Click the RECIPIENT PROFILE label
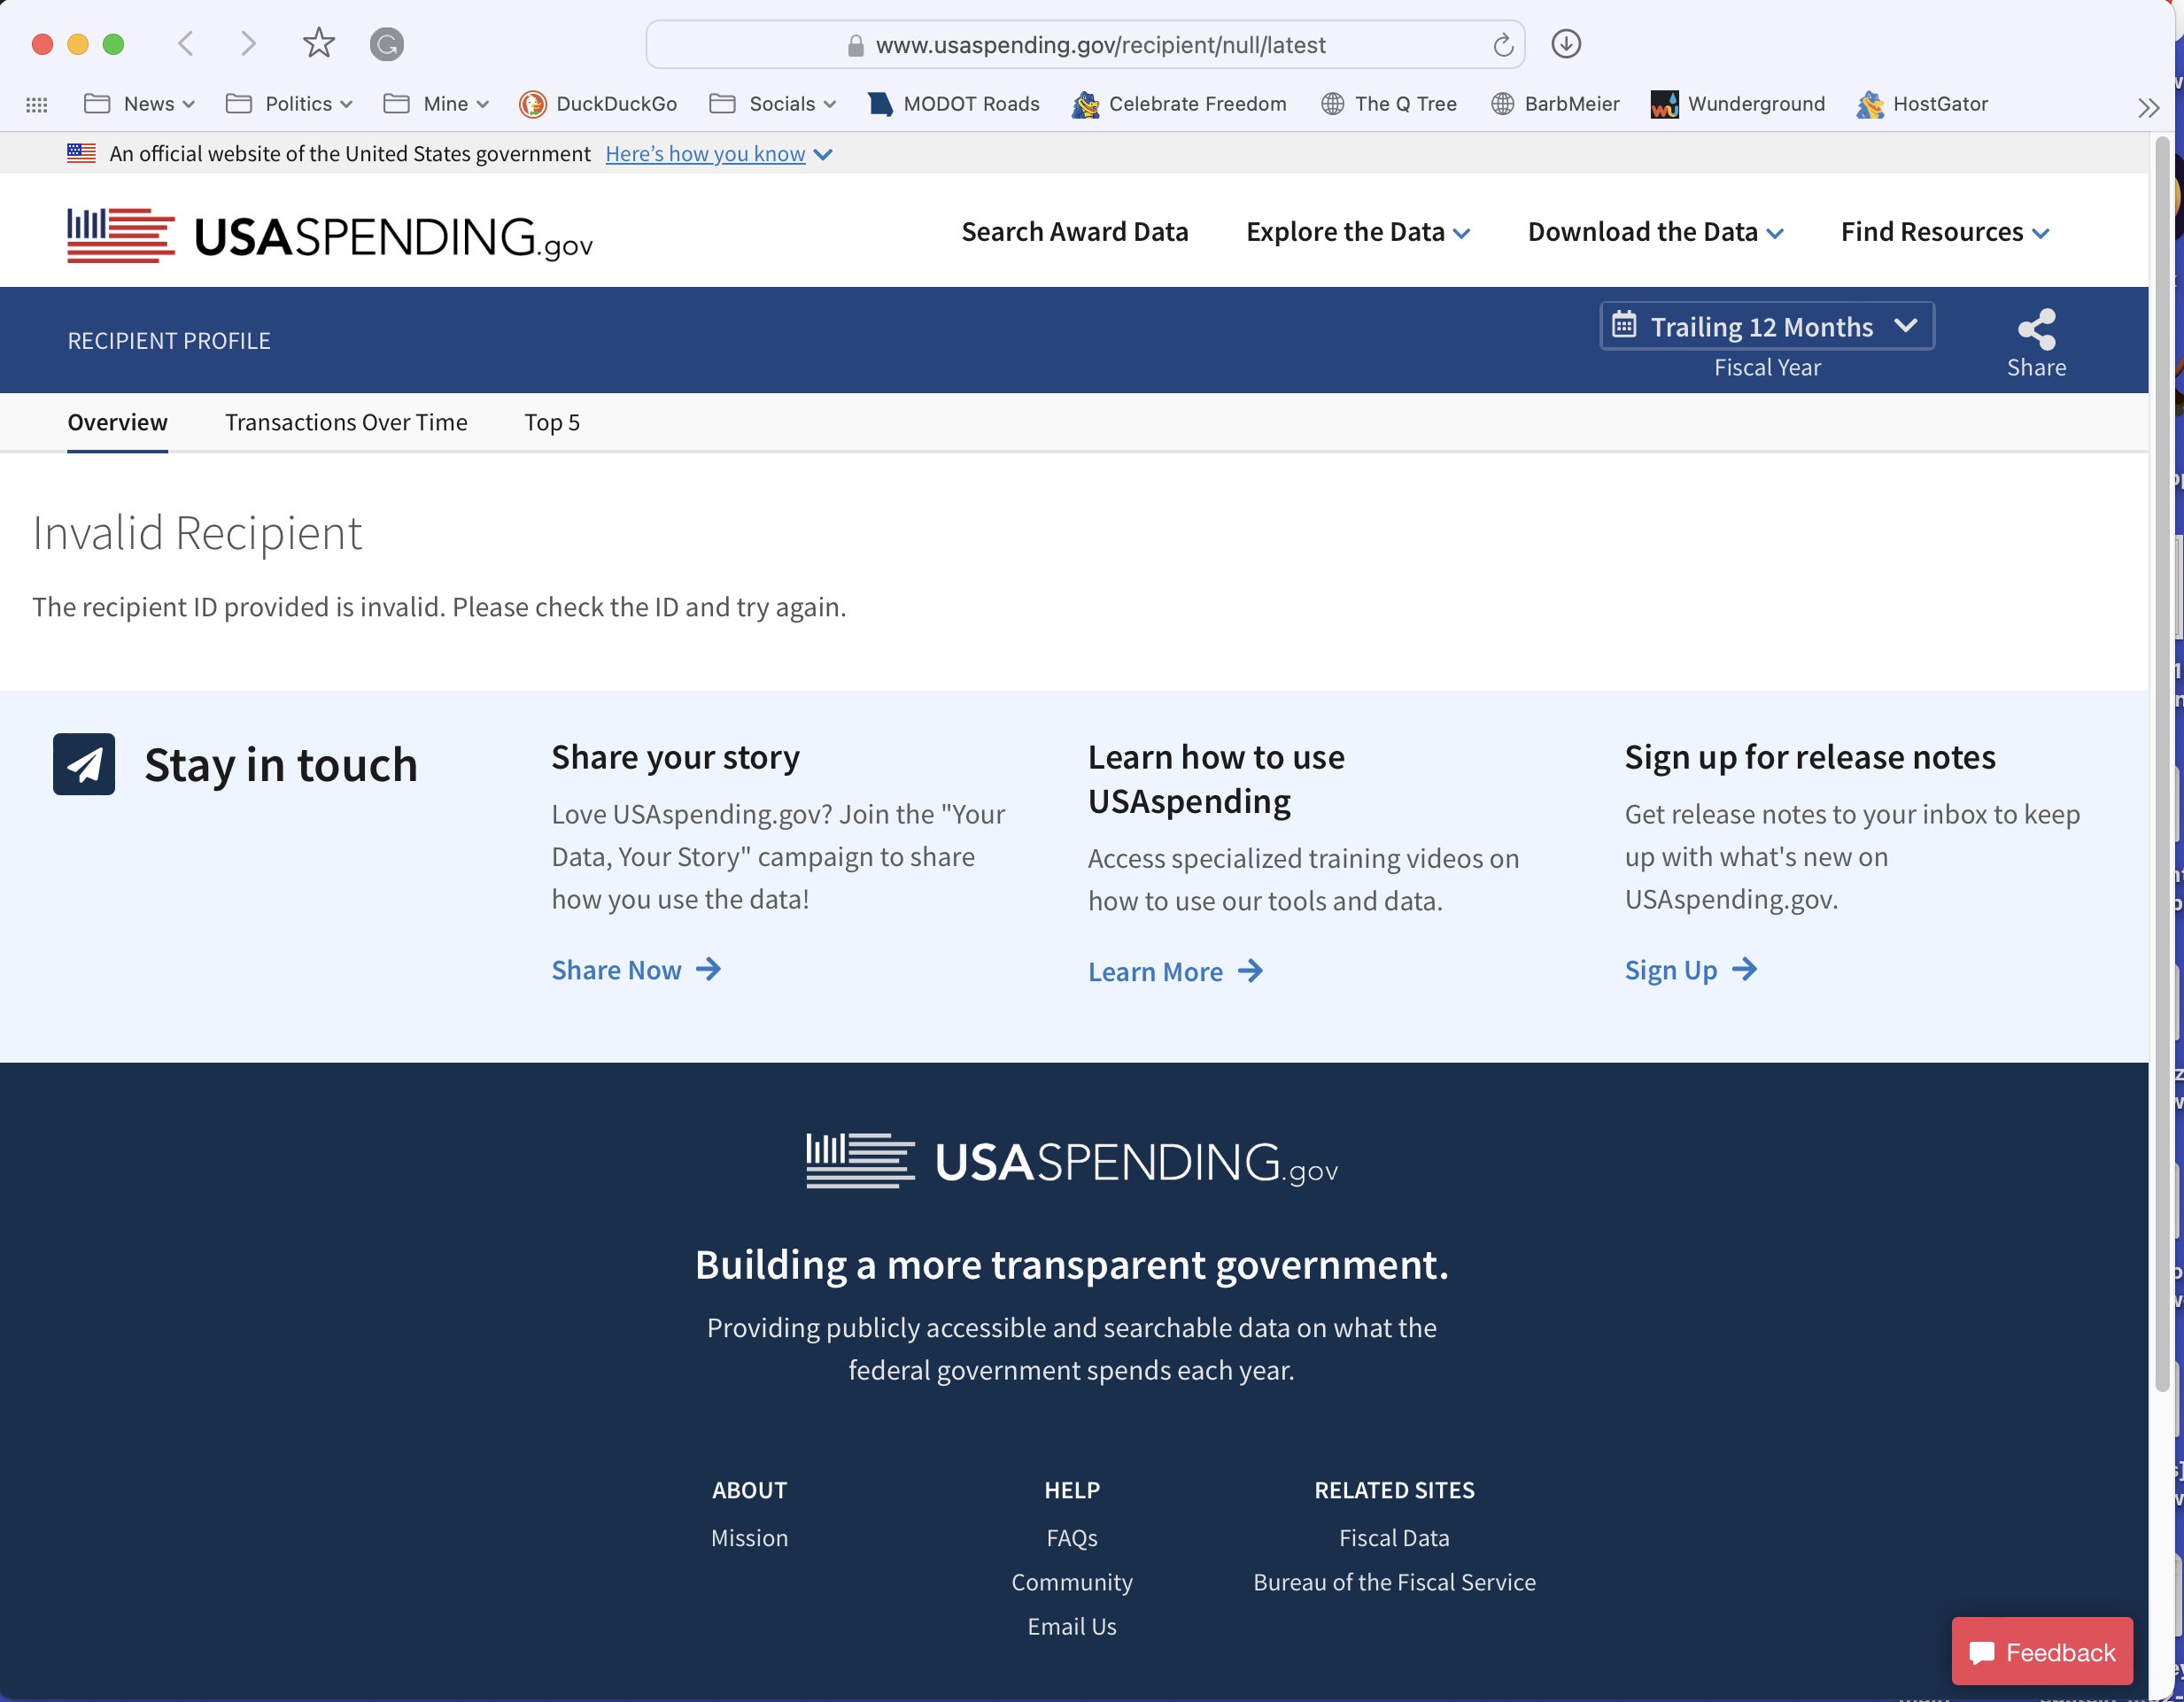Image resolution: width=2184 pixels, height=1702 pixels. click(x=169, y=341)
